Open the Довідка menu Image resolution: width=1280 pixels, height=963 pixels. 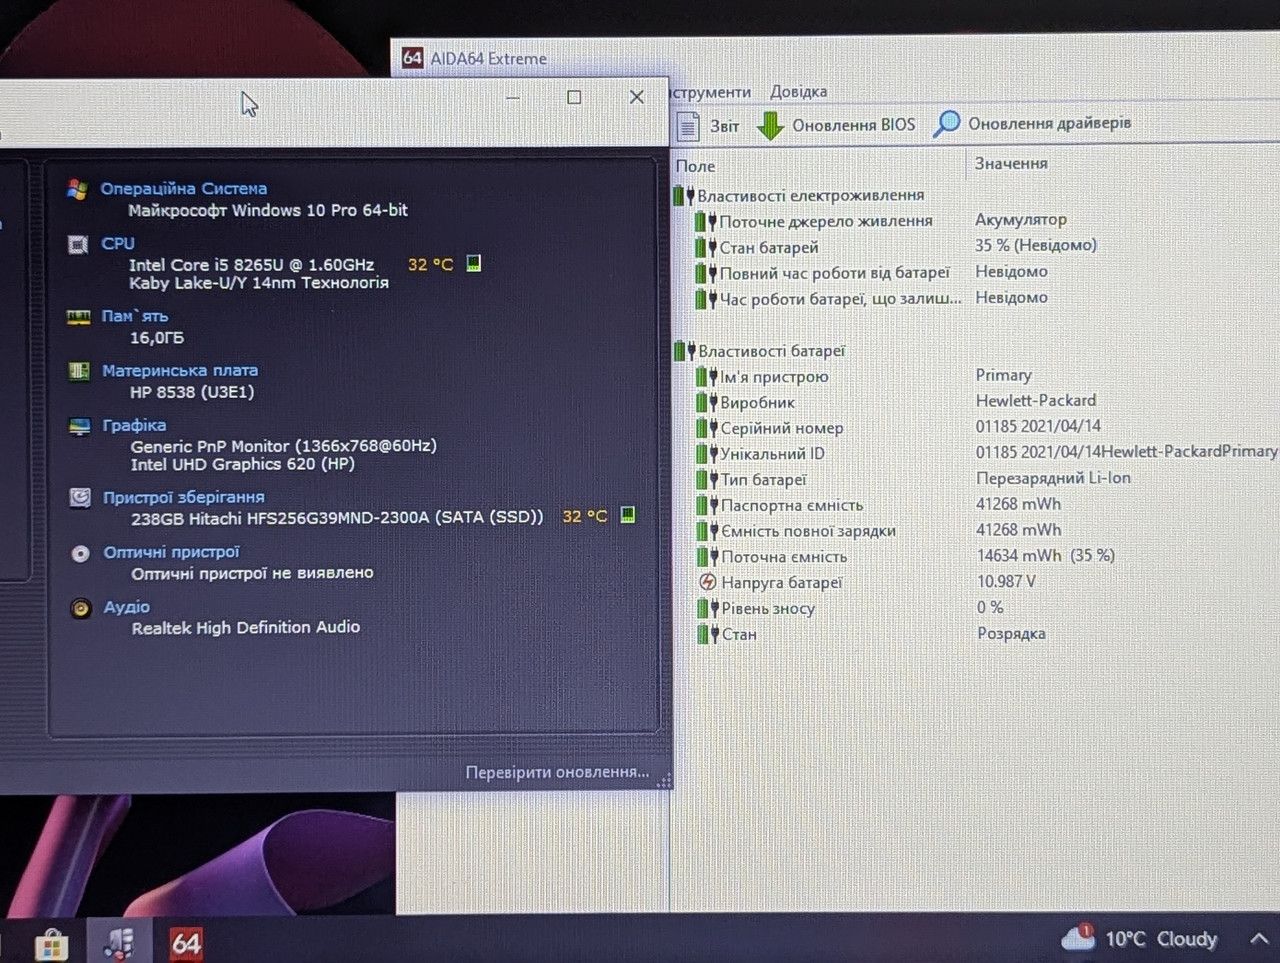click(x=798, y=92)
